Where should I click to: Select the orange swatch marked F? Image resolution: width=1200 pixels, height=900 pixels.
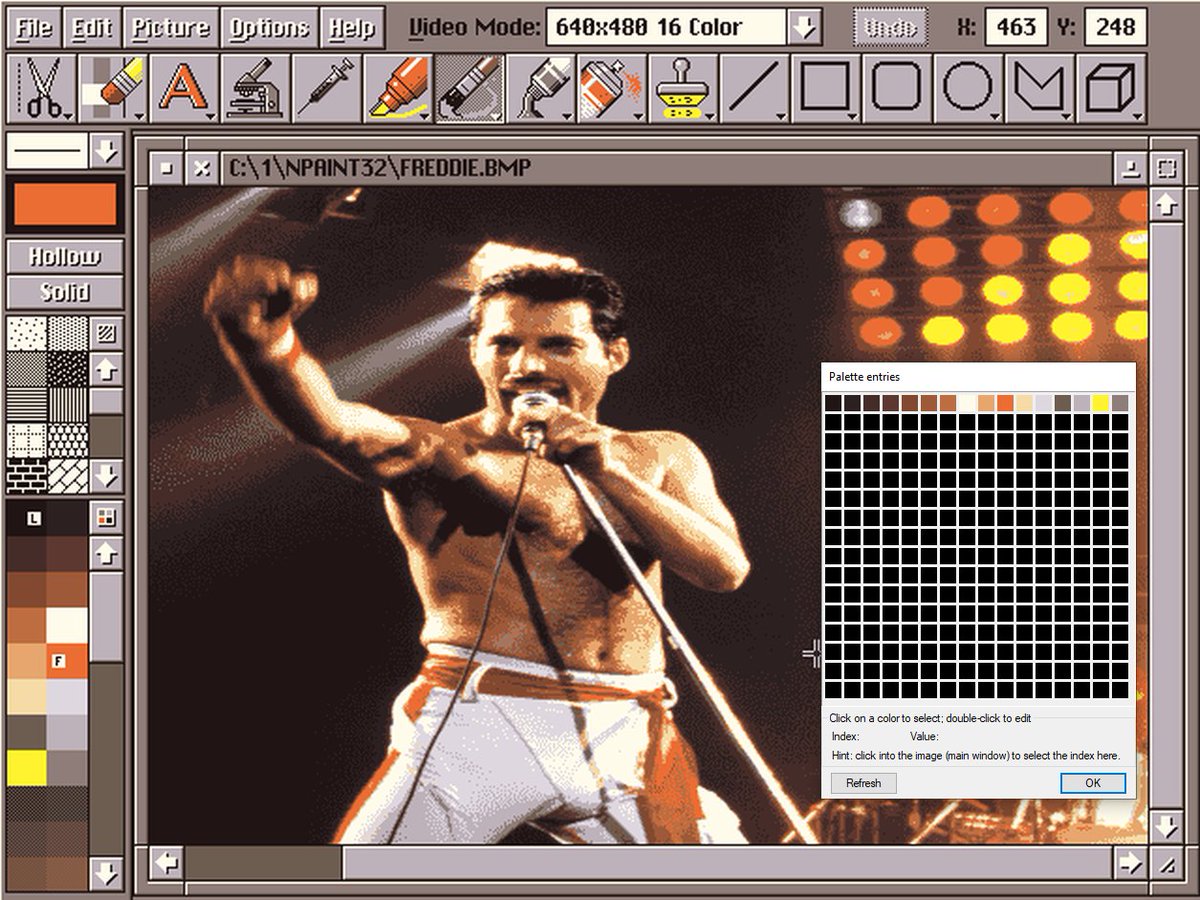pyautogui.click(x=68, y=660)
